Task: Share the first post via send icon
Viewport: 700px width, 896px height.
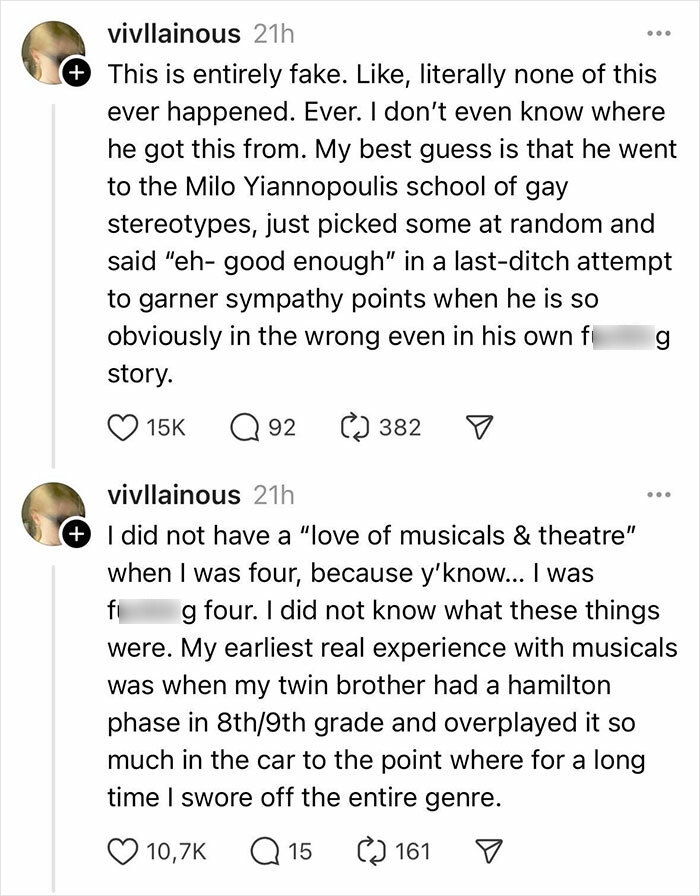Action: [x=478, y=428]
